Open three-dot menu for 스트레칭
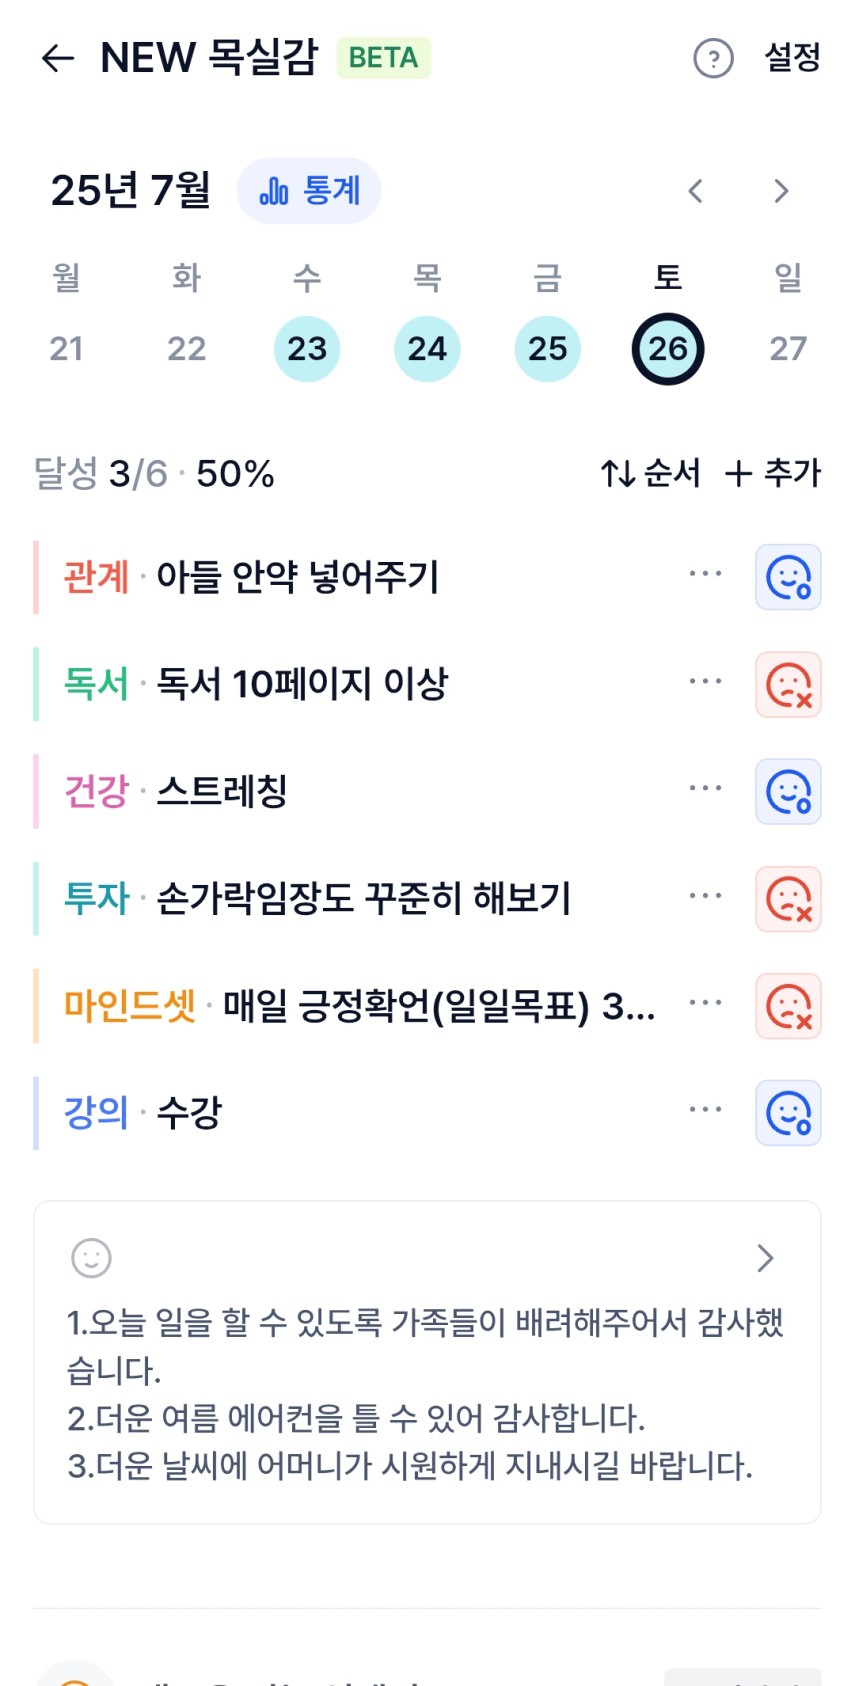The width and height of the screenshot is (855, 1686). coord(705,789)
